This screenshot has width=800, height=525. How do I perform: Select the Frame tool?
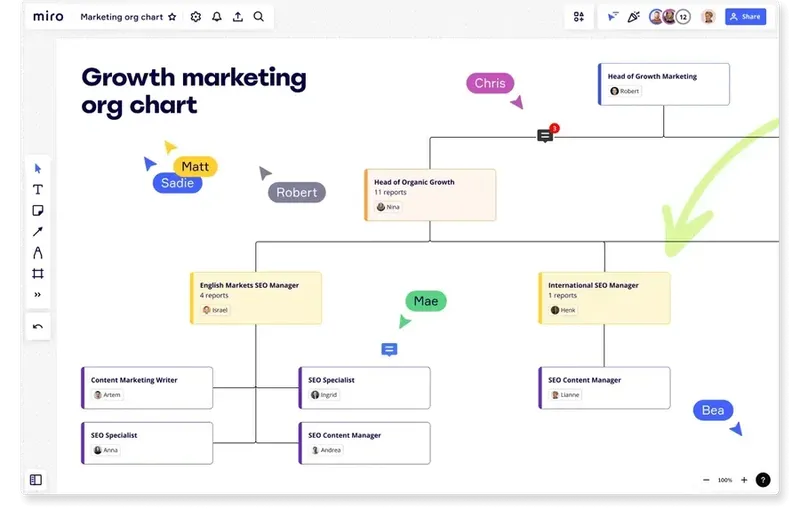(x=38, y=274)
